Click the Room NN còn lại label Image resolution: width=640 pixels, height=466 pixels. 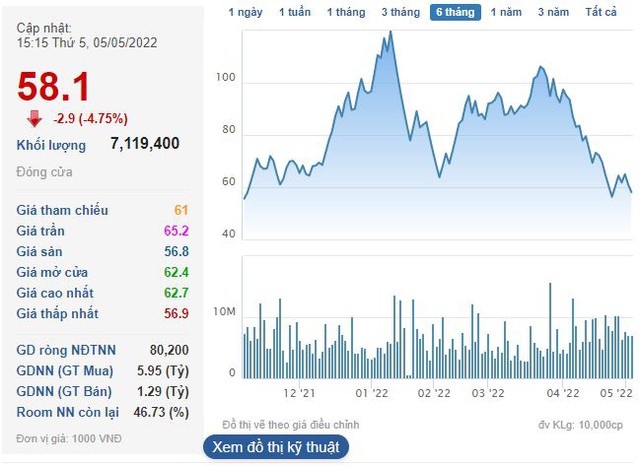[x=67, y=412]
